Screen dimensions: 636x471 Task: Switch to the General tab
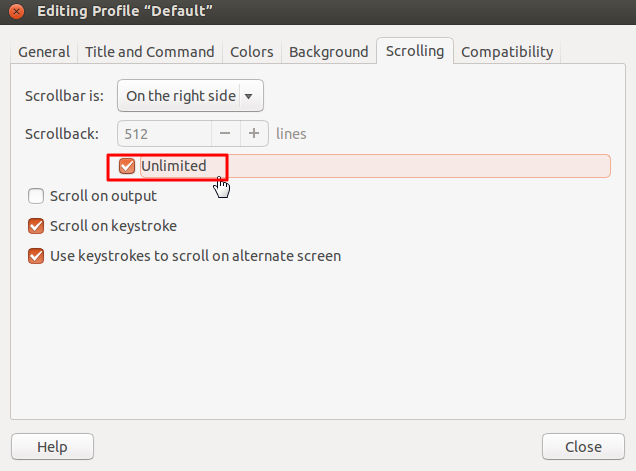point(44,52)
